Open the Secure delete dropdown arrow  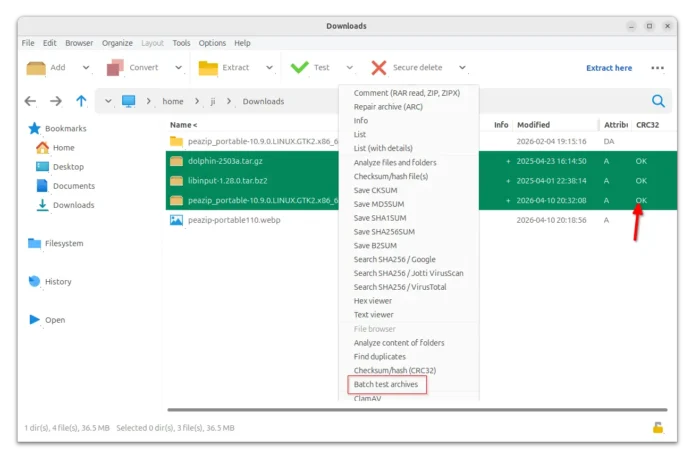462,68
